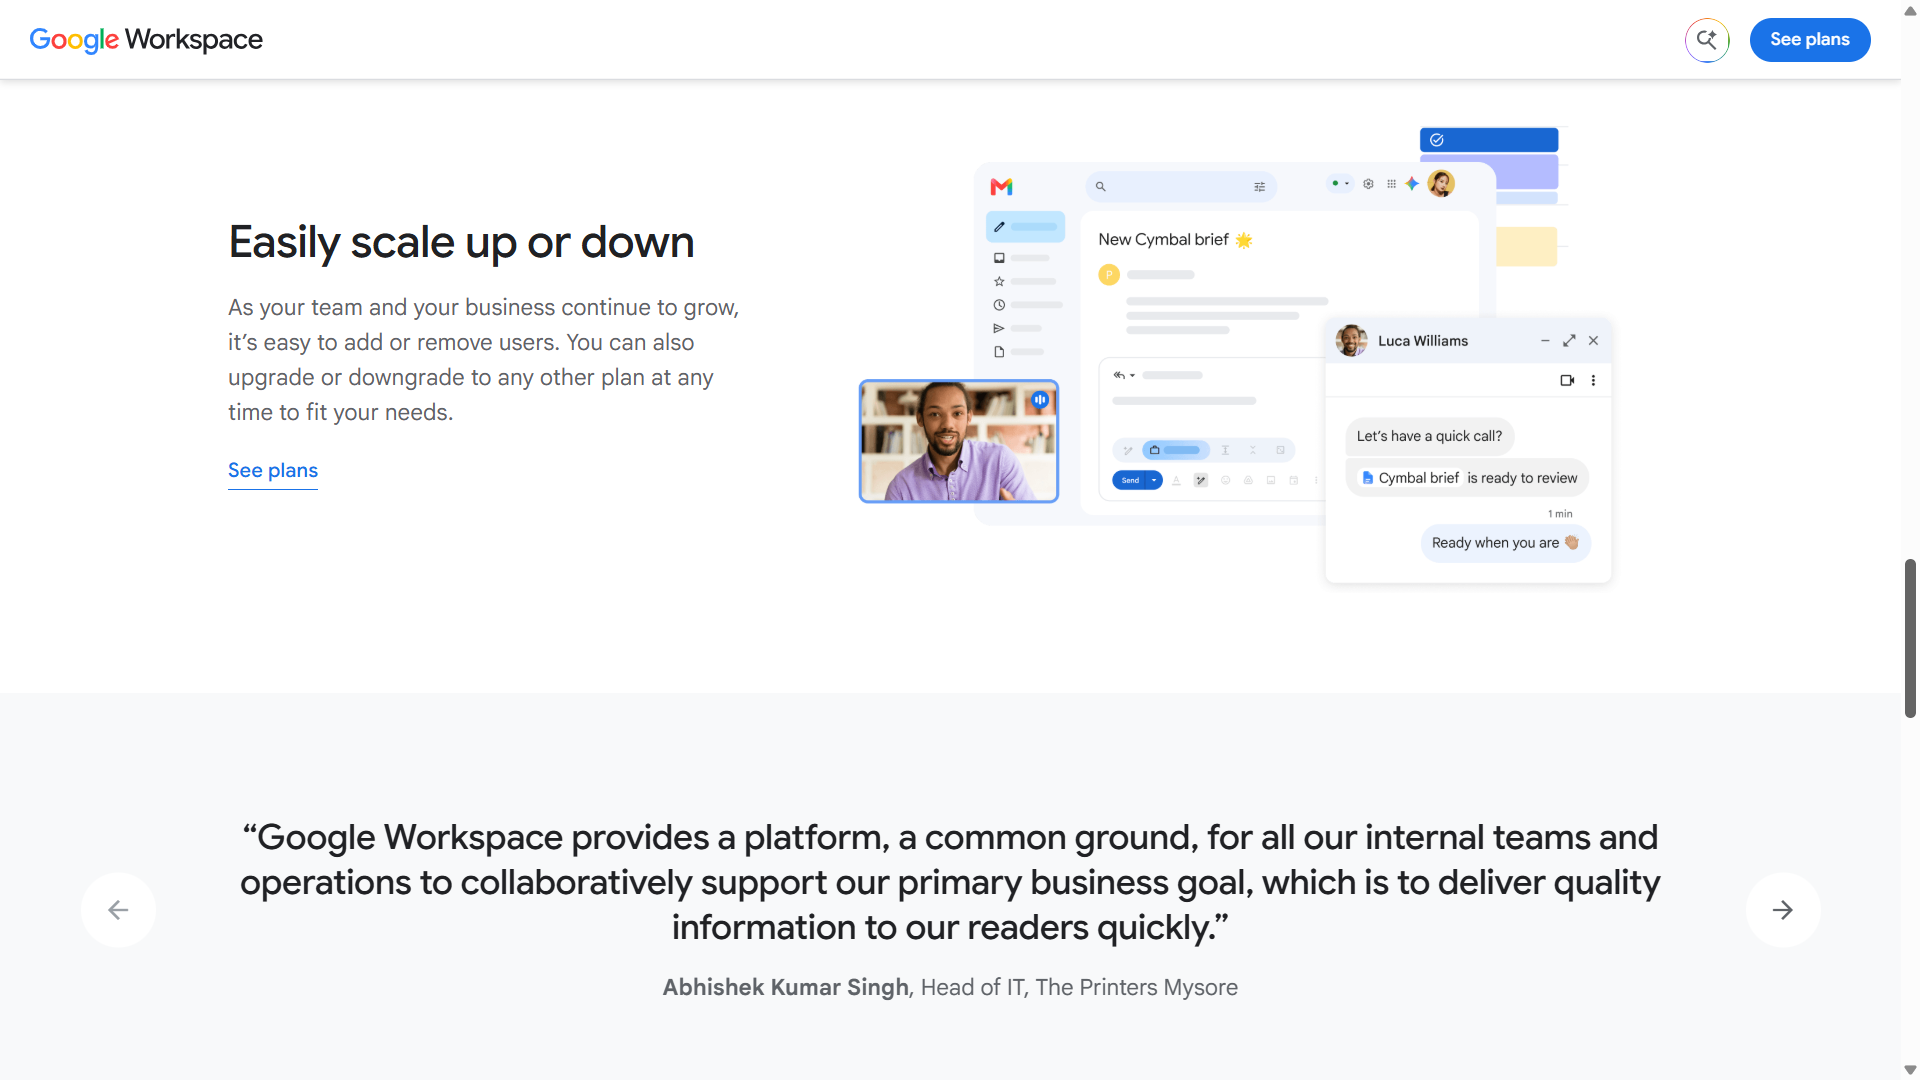Click "Head of IT, The Printers Mysore"
Image resolution: width=1920 pixels, height=1080 pixels.
[1079, 988]
